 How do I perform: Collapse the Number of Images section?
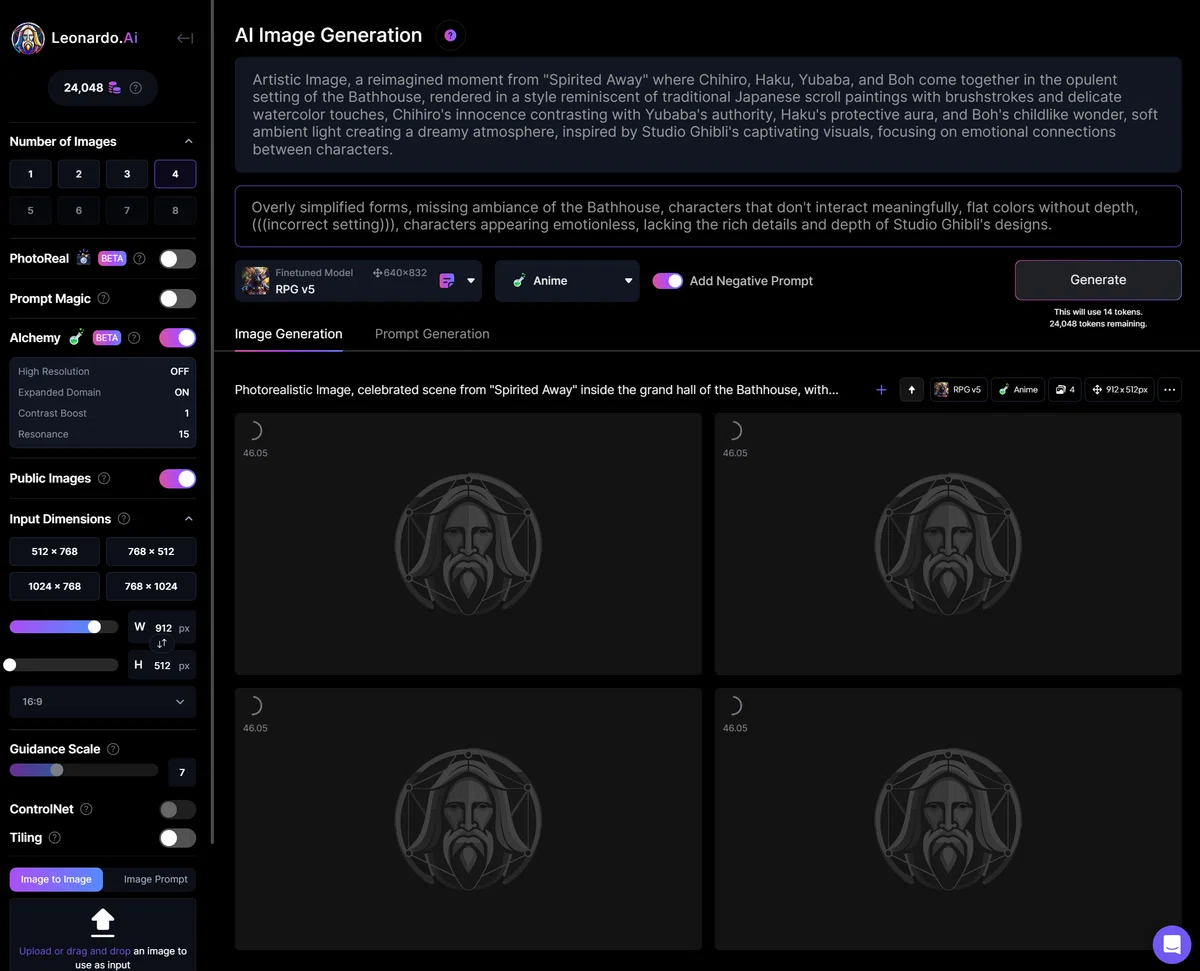point(188,142)
